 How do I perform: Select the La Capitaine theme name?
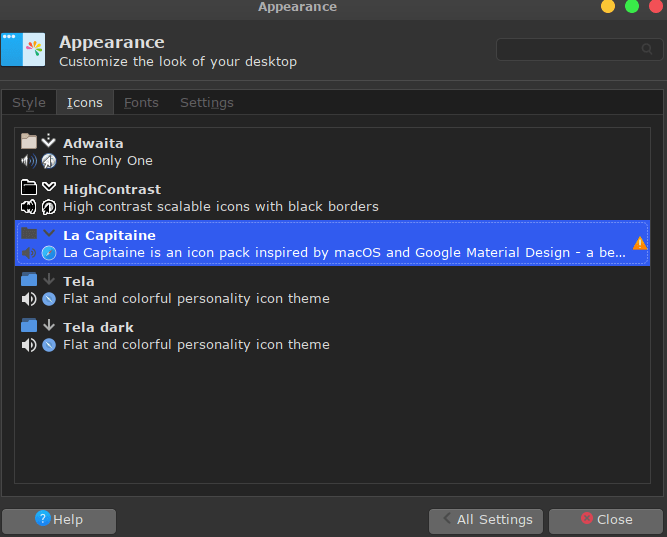click(109, 235)
